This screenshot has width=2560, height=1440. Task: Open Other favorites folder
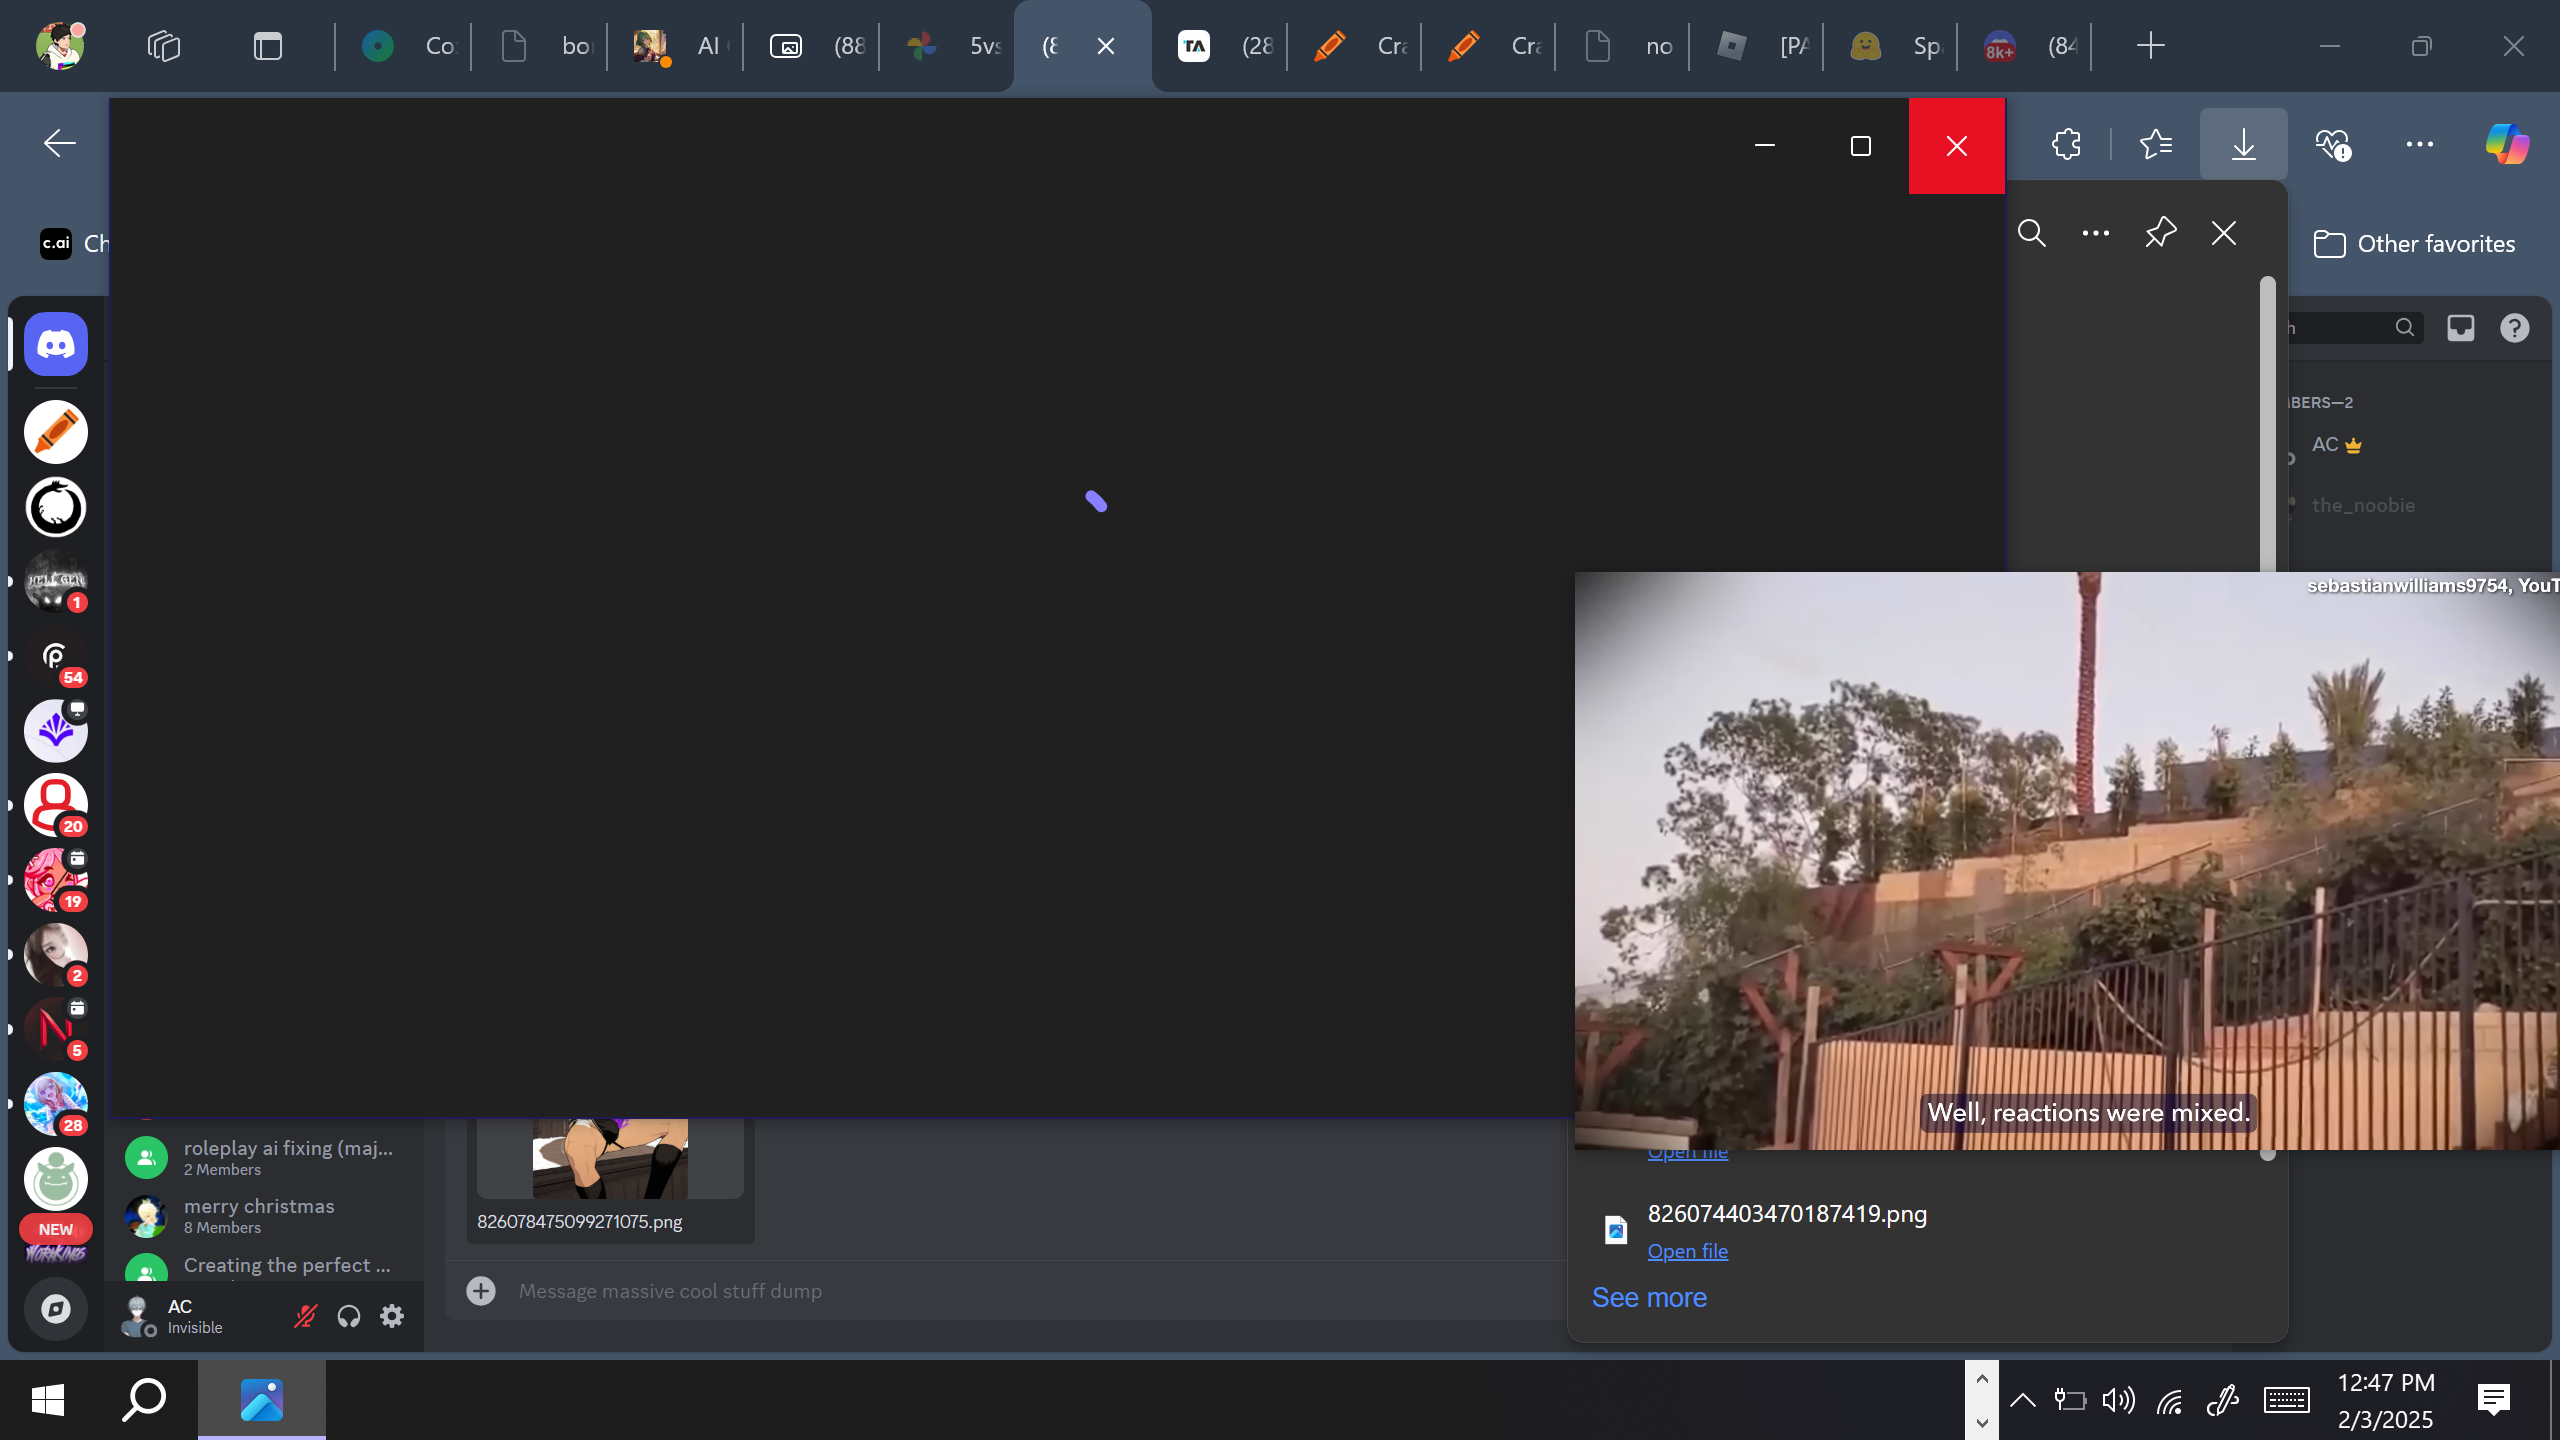coord(2414,244)
